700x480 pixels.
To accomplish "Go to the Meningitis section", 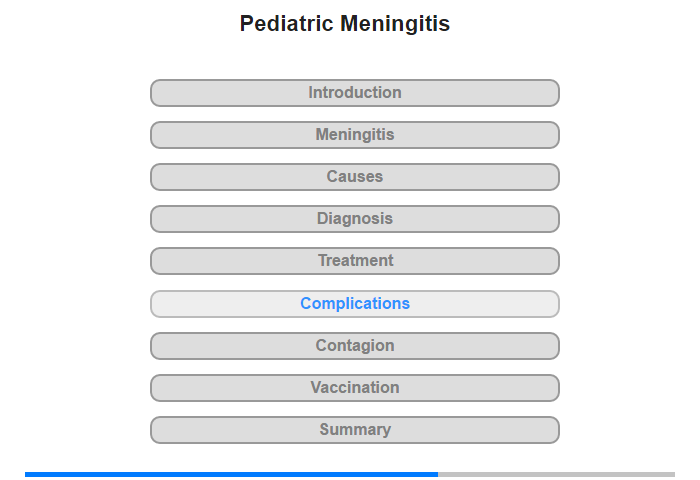I will coord(355,135).
